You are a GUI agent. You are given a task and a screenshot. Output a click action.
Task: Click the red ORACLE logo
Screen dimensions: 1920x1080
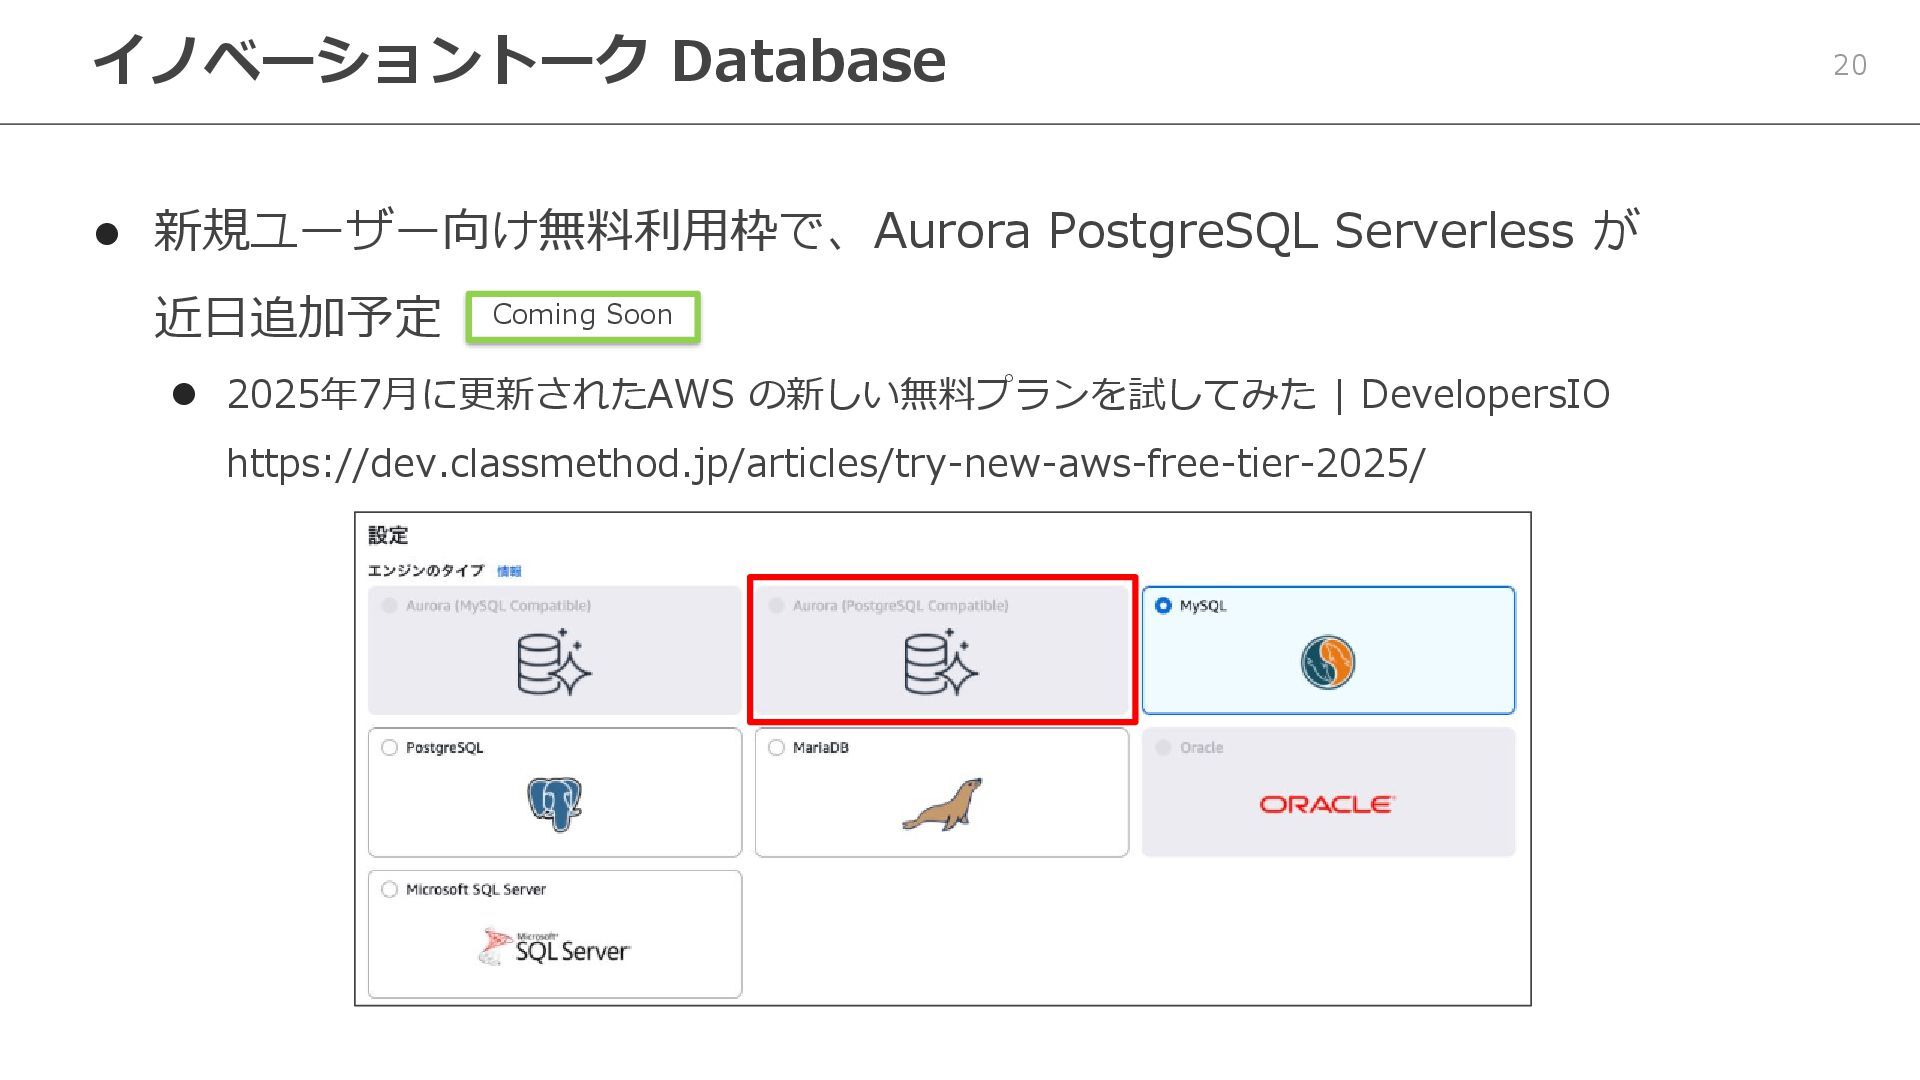coord(1326,804)
